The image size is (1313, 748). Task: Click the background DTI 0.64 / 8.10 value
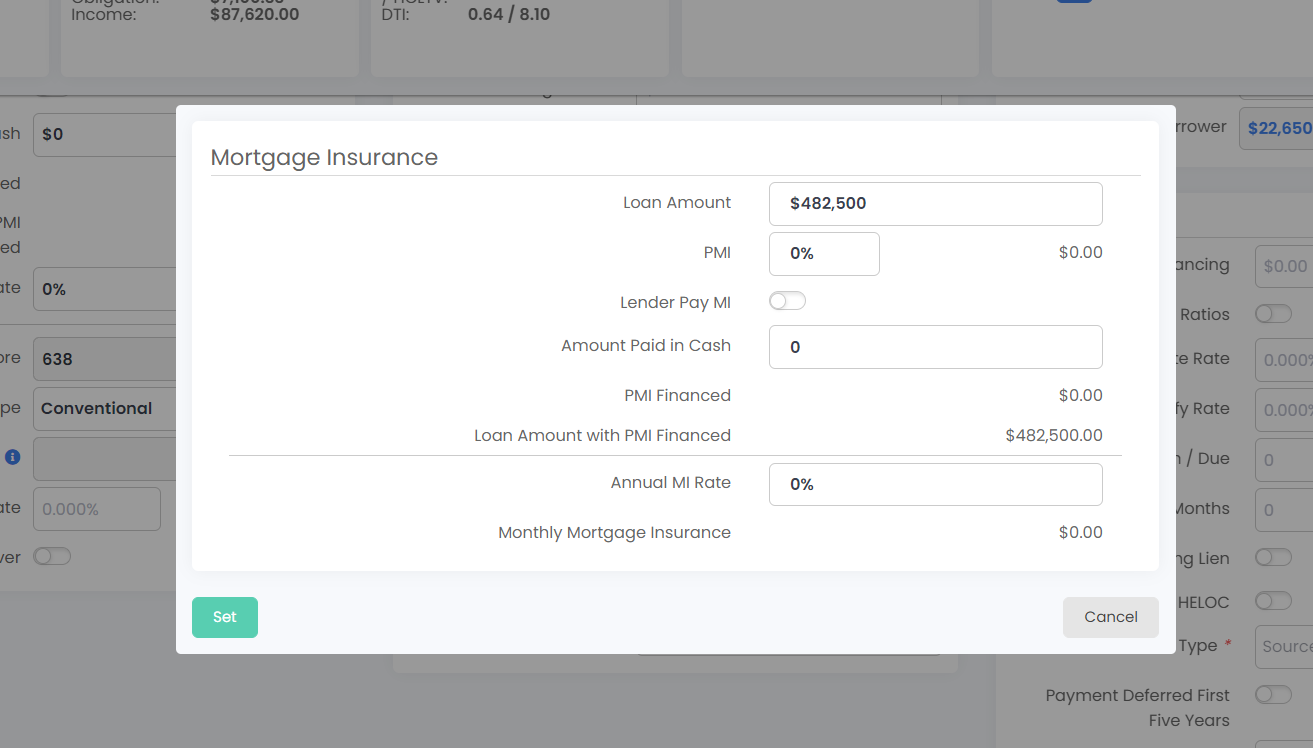pos(509,14)
